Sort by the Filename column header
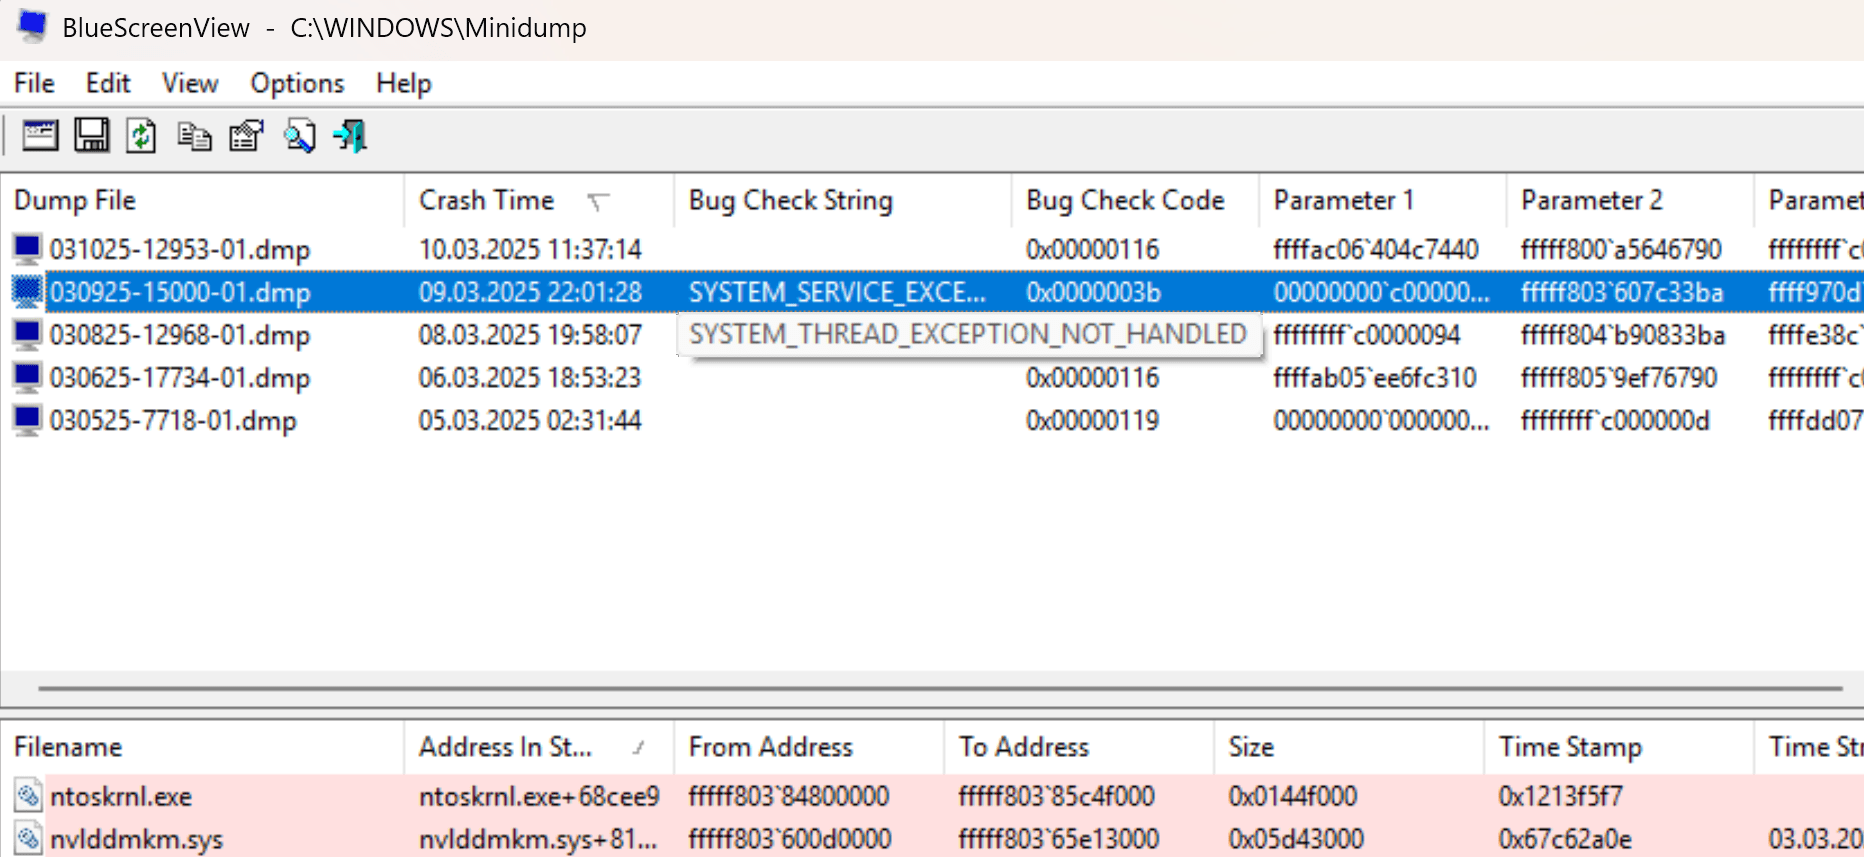Screen dimensions: 1864x857 (x=203, y=747)
